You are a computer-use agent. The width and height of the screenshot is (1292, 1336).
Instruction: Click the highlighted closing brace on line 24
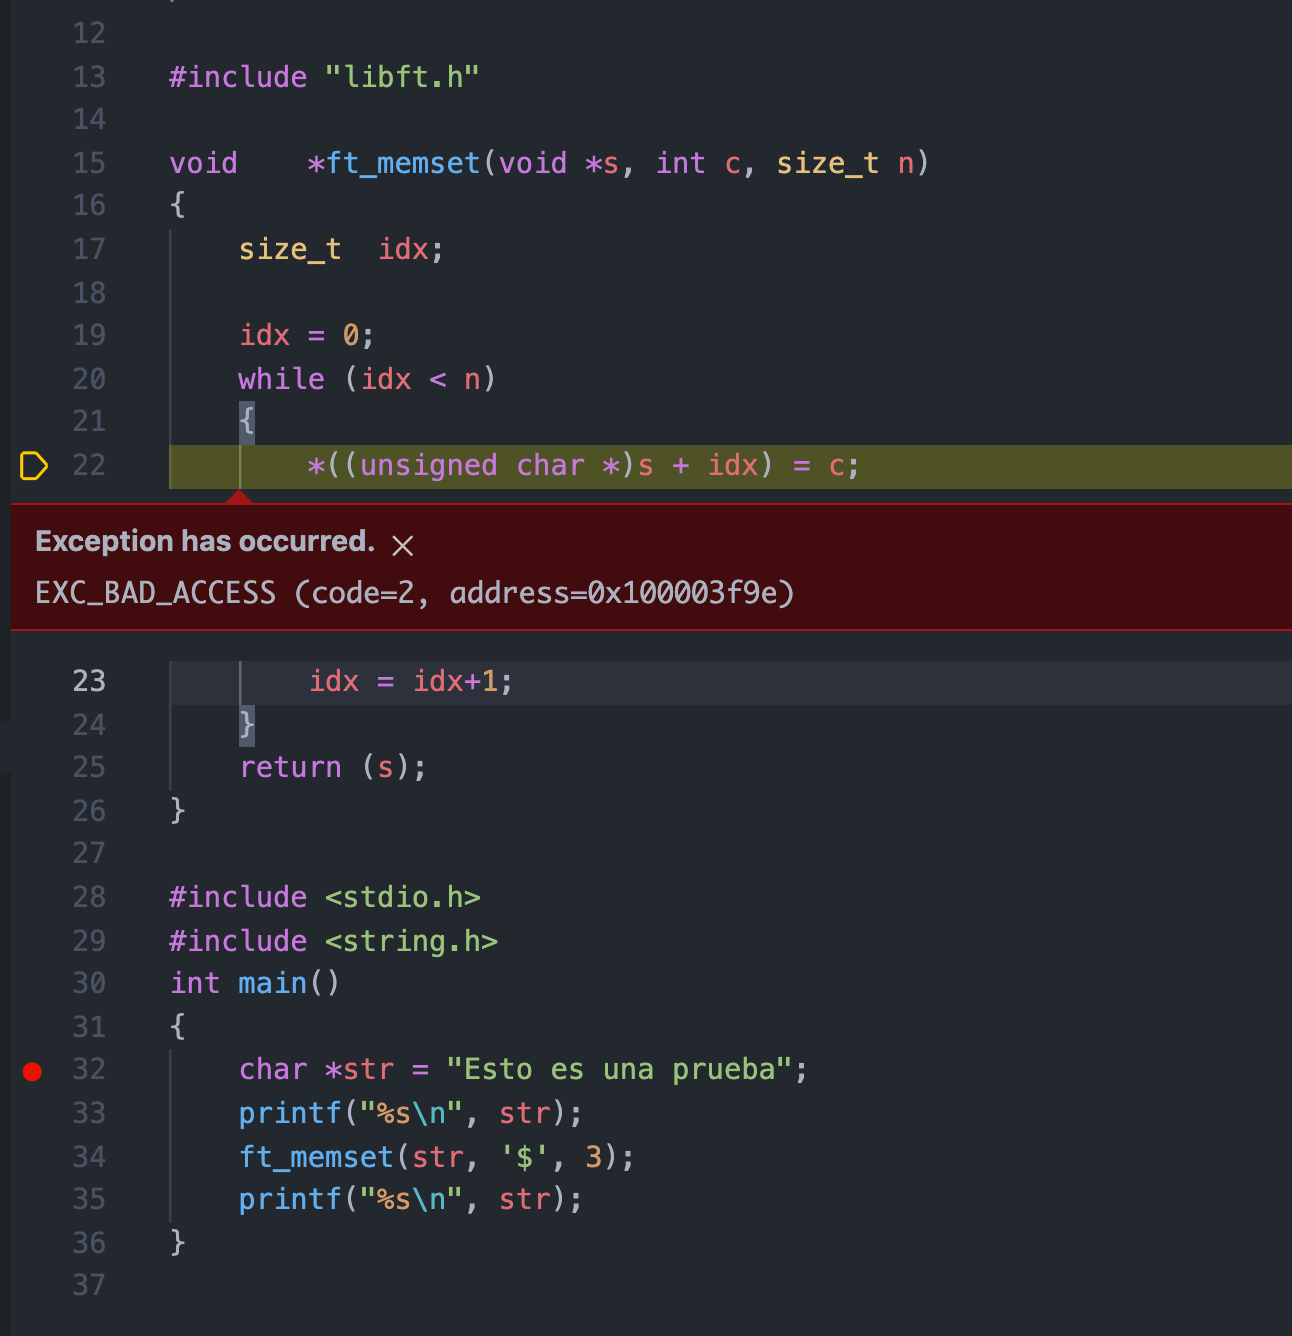point(247,725)
